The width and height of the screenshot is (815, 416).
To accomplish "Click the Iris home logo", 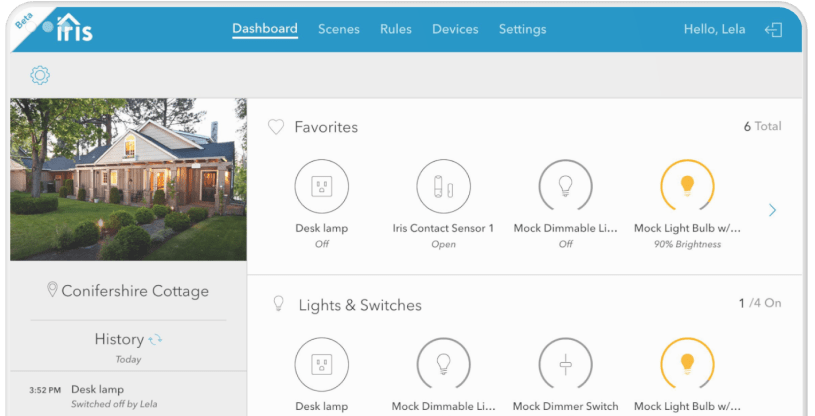I will pos(74,28).
